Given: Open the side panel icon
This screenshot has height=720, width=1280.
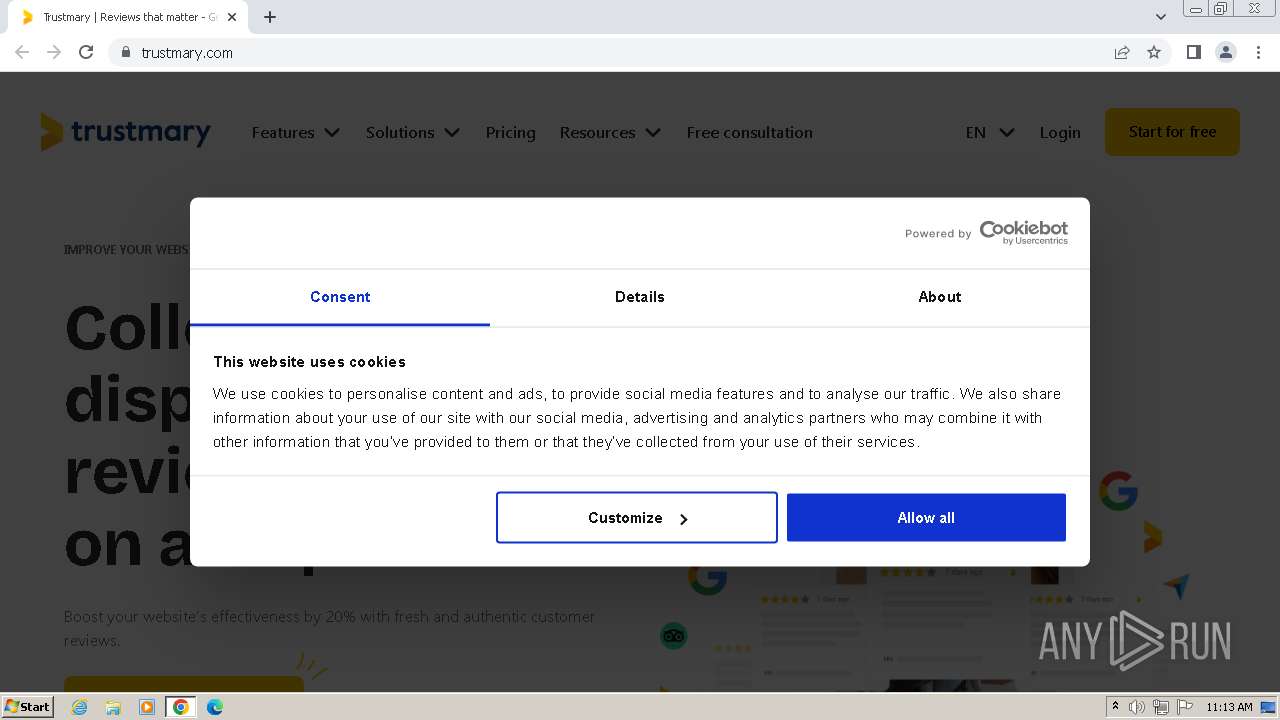Looking at the screenshot, I should tap(1193, 52).
